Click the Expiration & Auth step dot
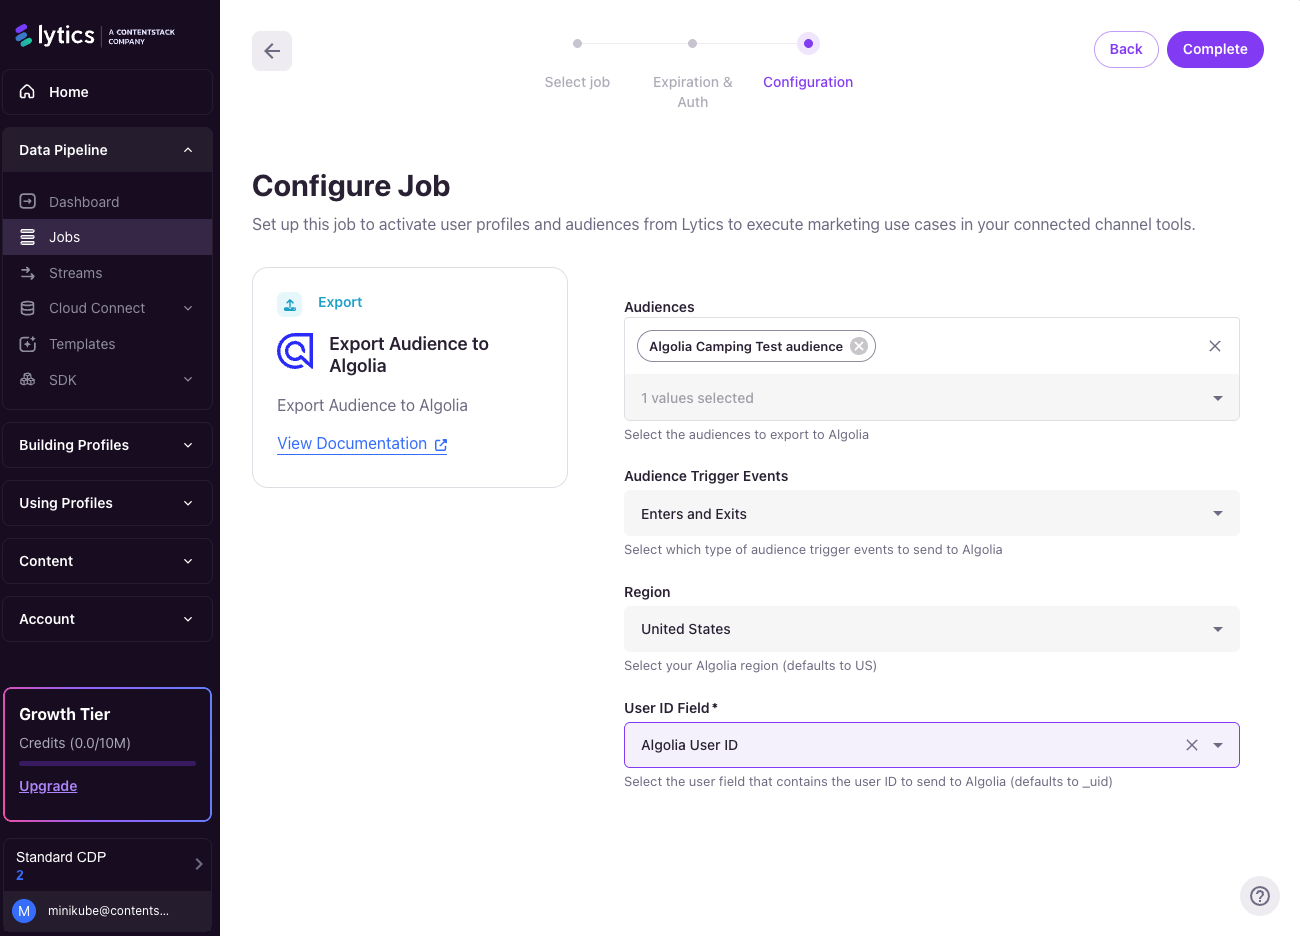1300x936 pixels. click(x=692, y=44)
